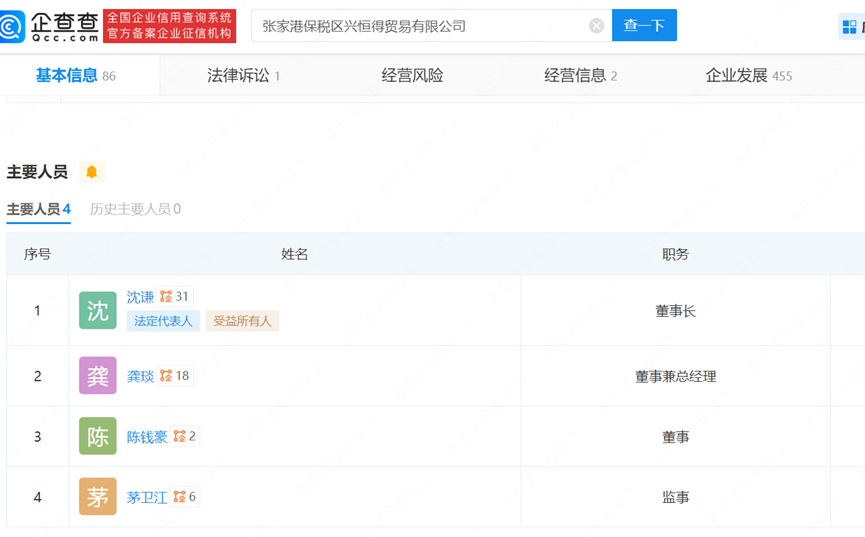Image resolution: width=865 pixels, height=537 pixels.
Task: Click the bell alert icon beside 主要人员
Action: [92, 172]
